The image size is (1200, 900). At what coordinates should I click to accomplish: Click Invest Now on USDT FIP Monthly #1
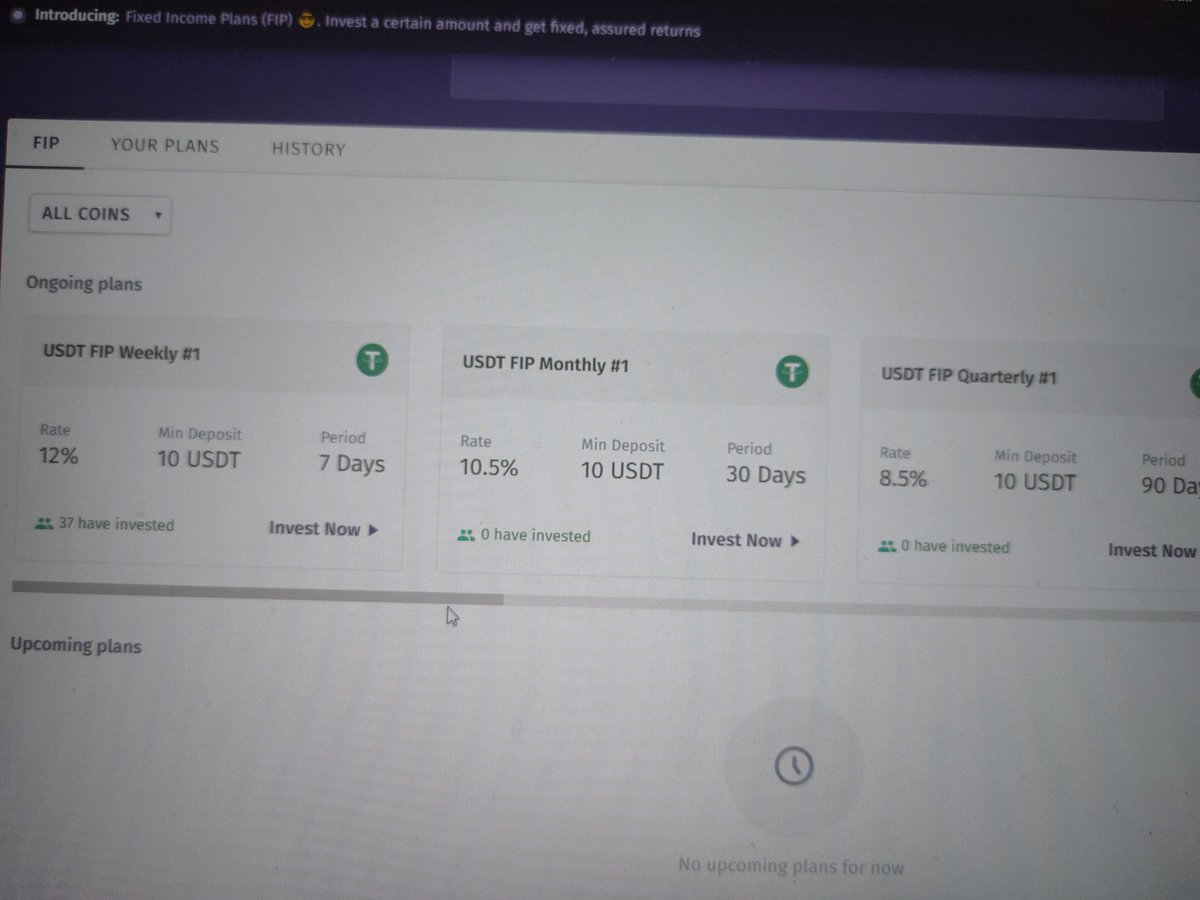pyautogui.click(x=746, y=540)
